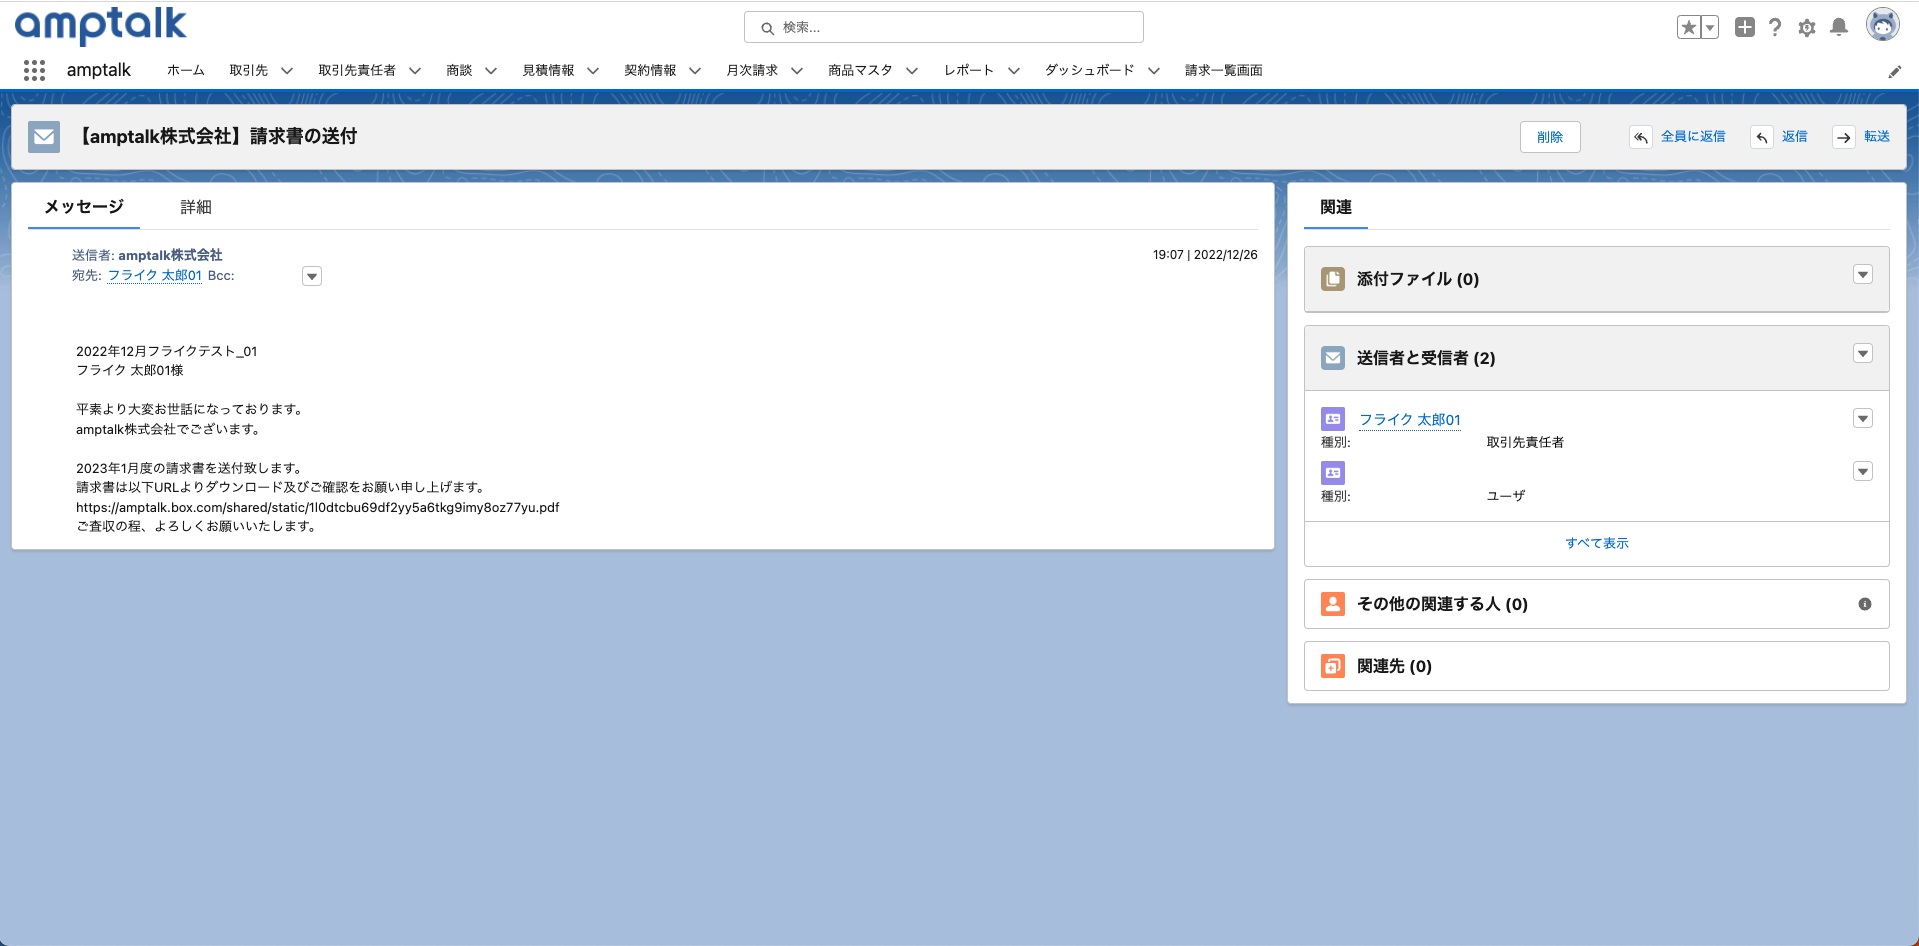Screen dimensions: 1919x946
Task: Open the 取引先責任者 navigation tab
Action: click(x=357, y=70)
